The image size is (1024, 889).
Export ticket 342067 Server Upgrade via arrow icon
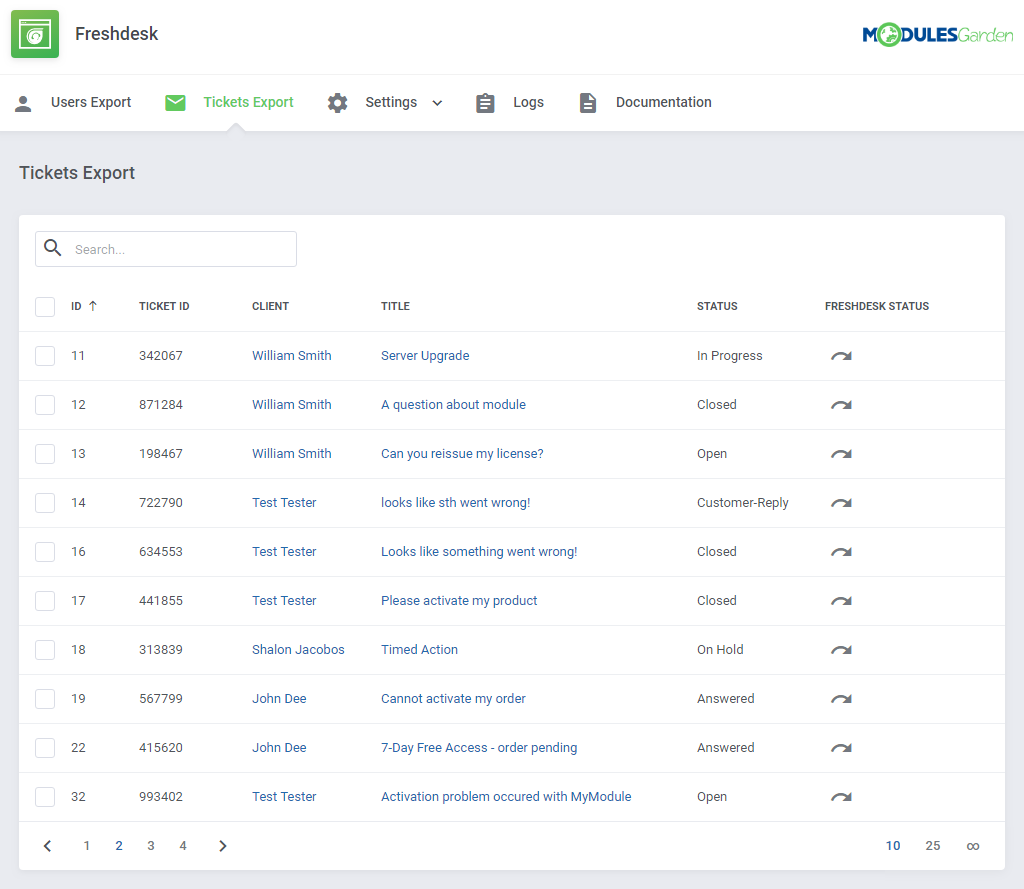click(841, 356)
